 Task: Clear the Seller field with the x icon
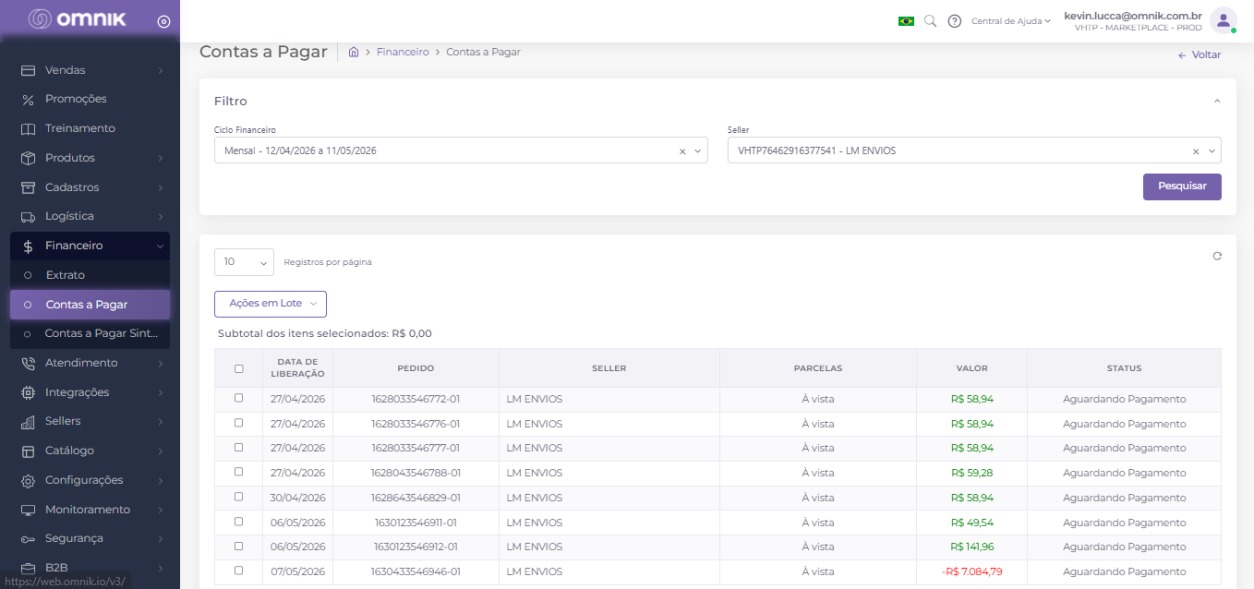coord(1195,151)
